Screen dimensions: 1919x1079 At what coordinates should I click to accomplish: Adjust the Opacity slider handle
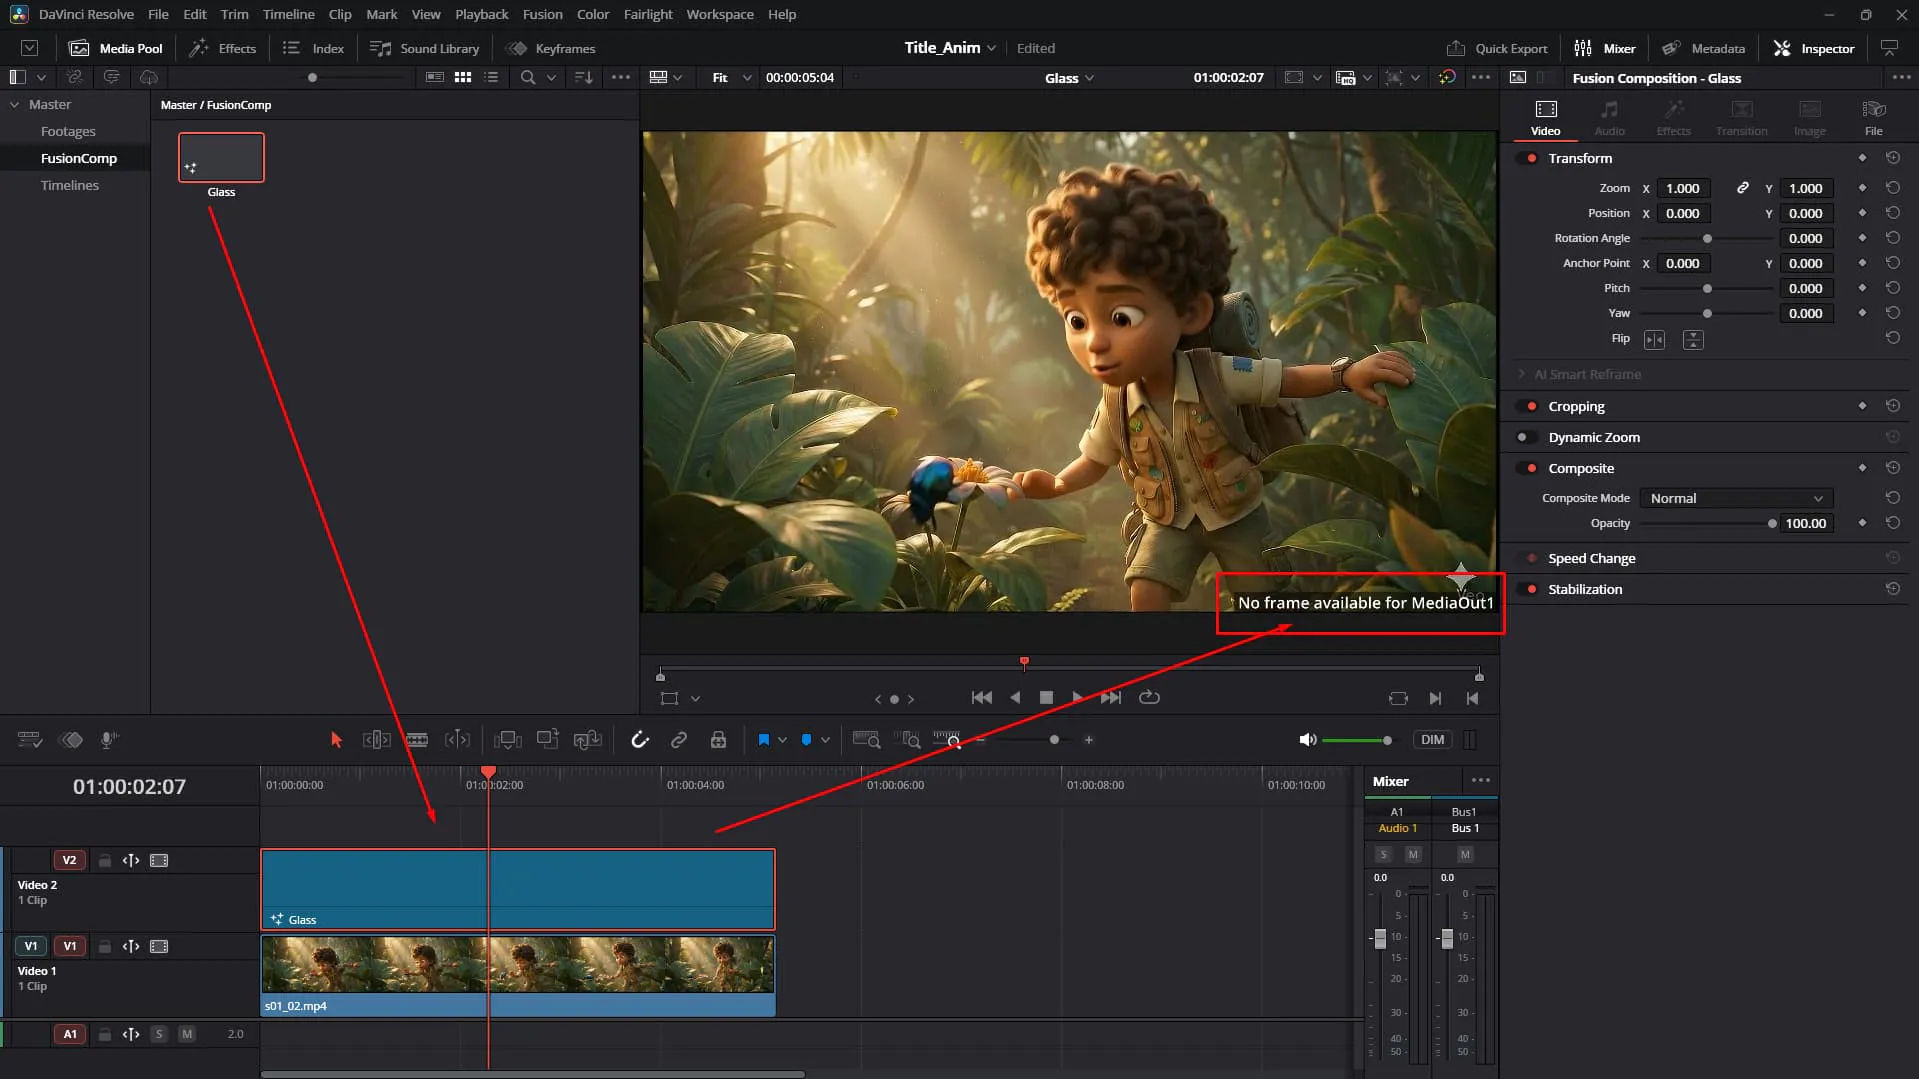point(1772,524)
